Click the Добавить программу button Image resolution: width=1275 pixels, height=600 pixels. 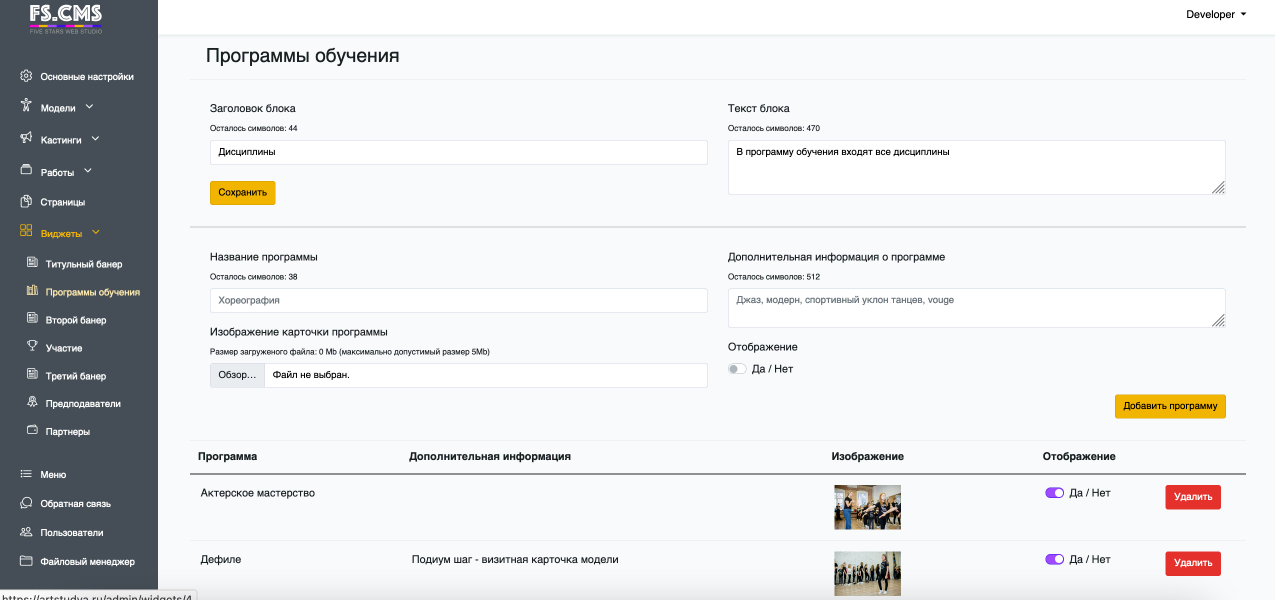pyautogui.click(x=1169, y=406)
